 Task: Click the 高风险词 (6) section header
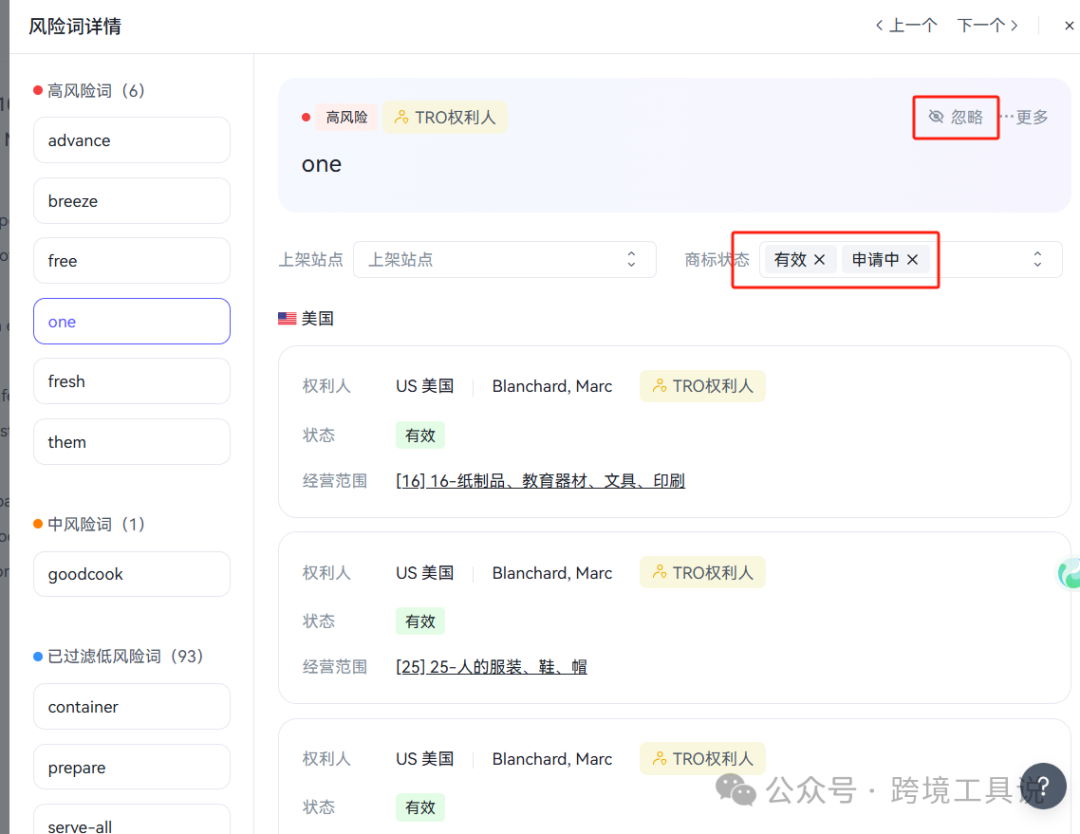(89, 91)
